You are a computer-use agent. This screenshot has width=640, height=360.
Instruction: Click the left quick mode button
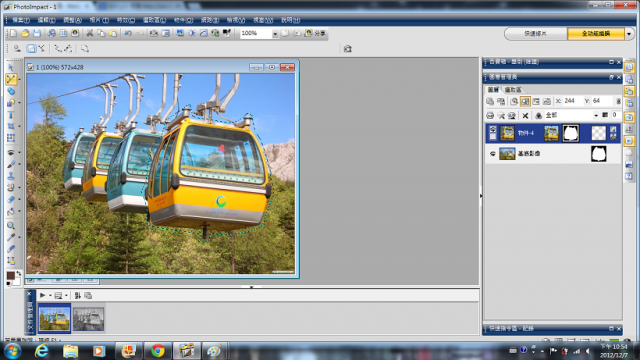tap(536, 34)
